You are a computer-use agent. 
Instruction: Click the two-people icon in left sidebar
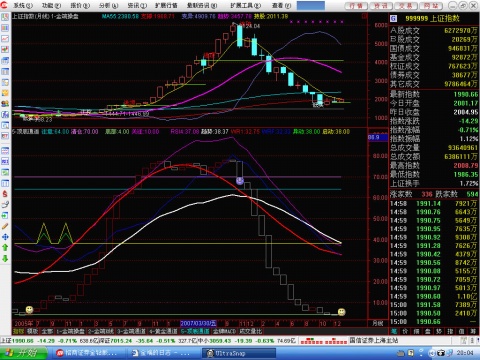5,104
